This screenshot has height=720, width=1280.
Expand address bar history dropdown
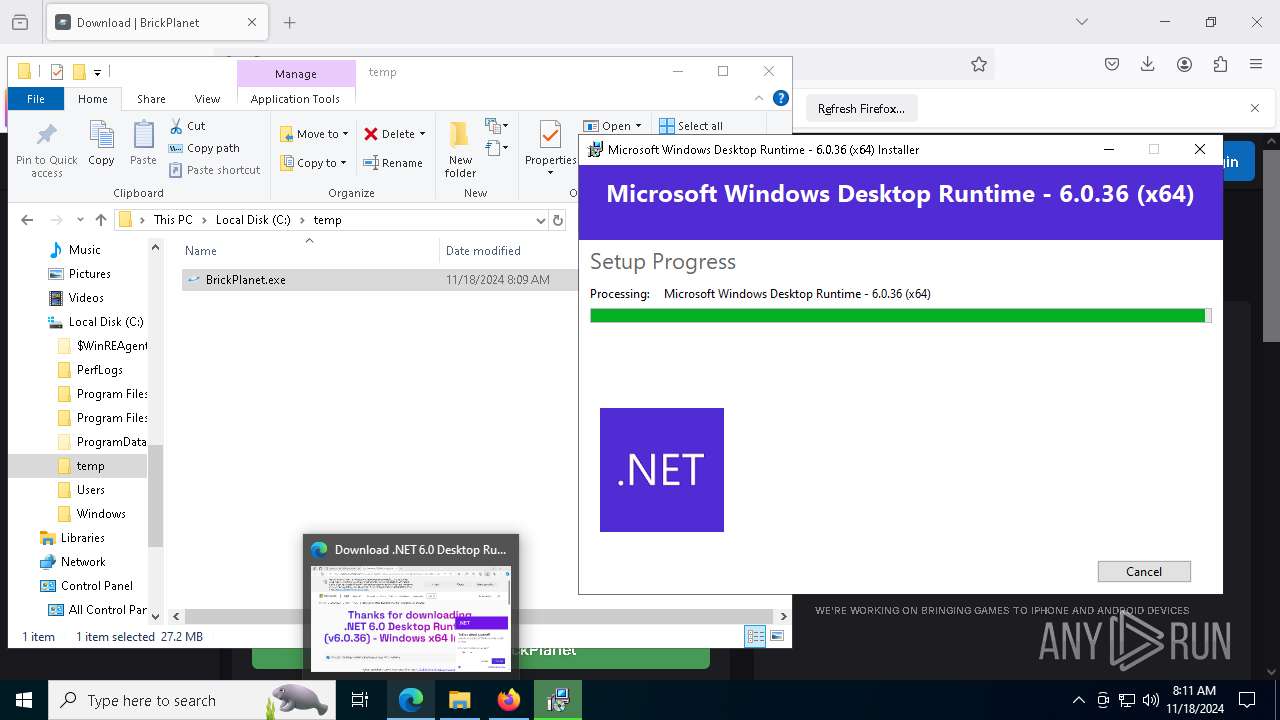(x=541, y=220)
